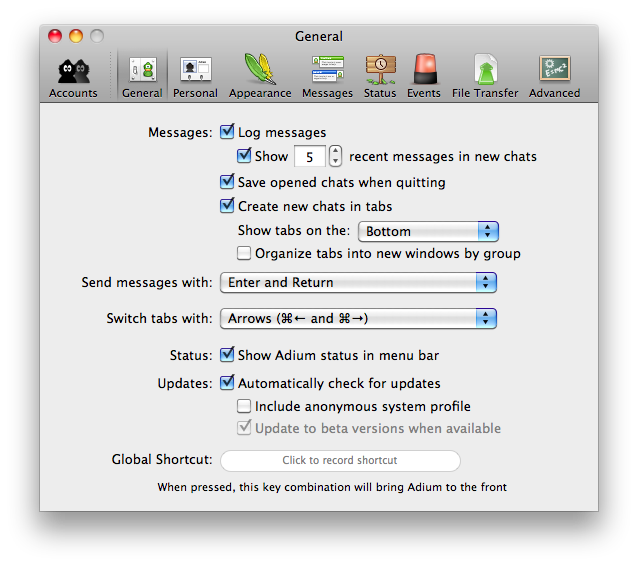Toggle the Log messages checkbox
638x566 pixels.
[x=227, y=132]
